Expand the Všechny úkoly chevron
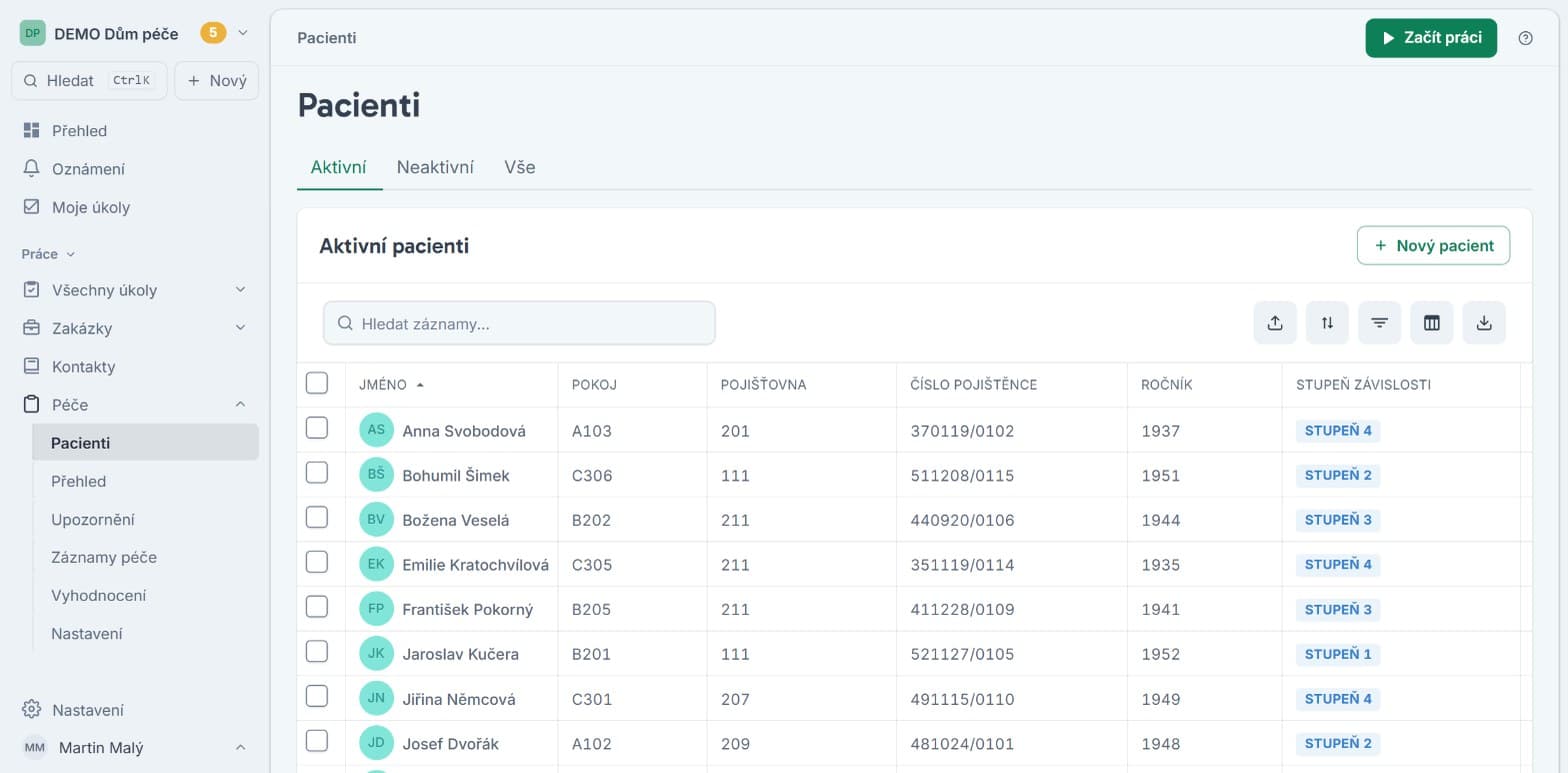 click(x=240, y=290)
